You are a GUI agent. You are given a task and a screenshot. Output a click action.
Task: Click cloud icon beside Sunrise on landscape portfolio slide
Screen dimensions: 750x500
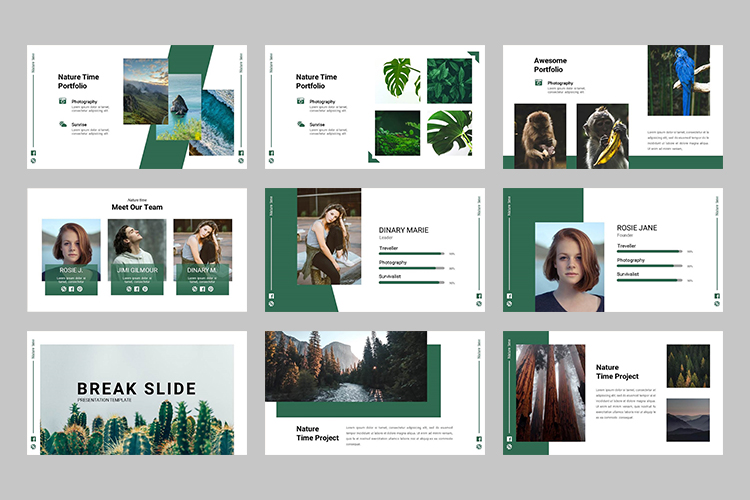[63, 124]
